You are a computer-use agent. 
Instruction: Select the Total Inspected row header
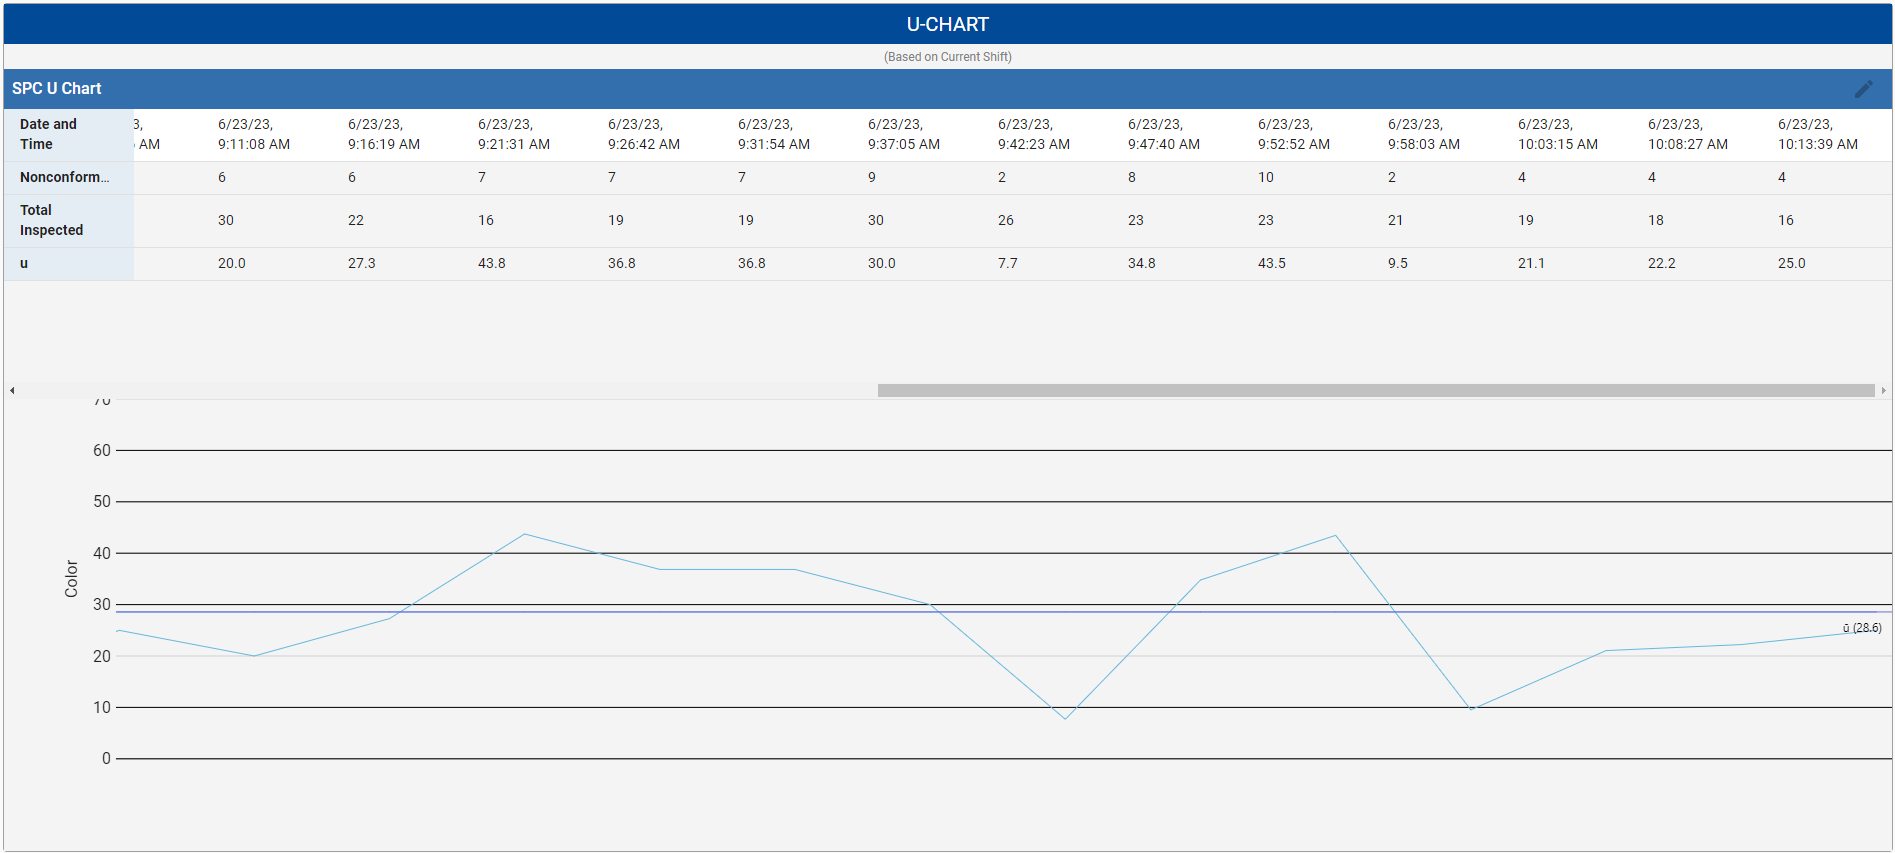click(51, 220)
